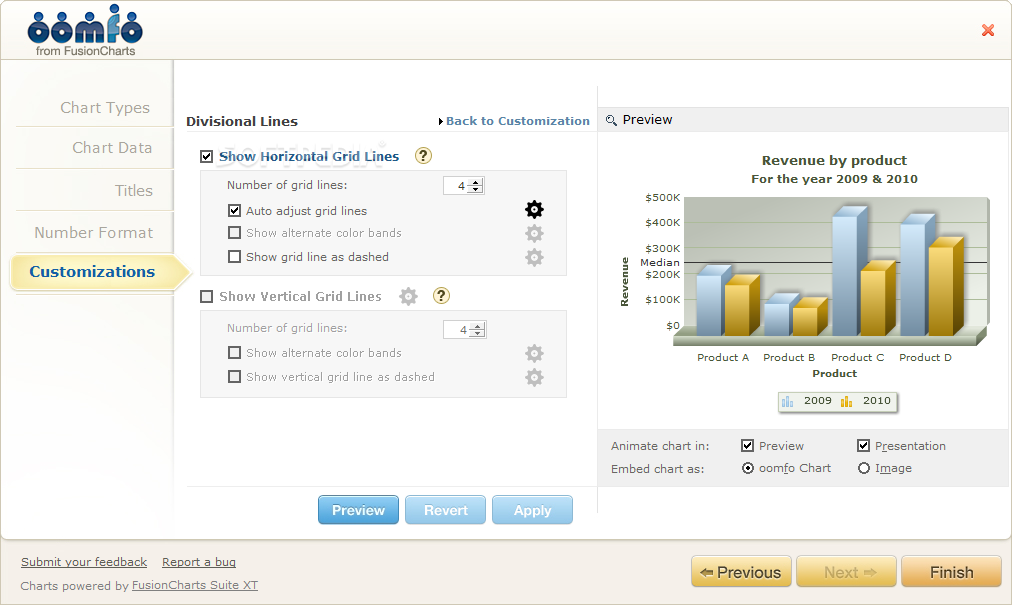Click gear for horizontal alternate color bands

(535, 234)
